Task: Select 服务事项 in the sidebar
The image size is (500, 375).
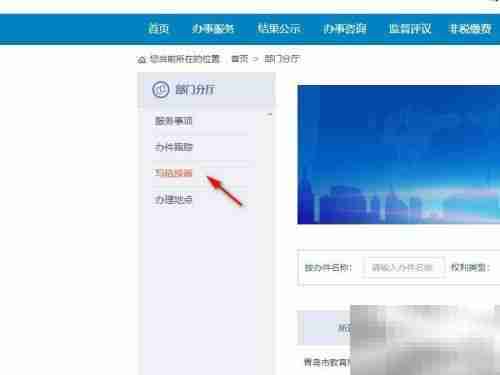Action: pyautogui.click(x=174, y=121)
